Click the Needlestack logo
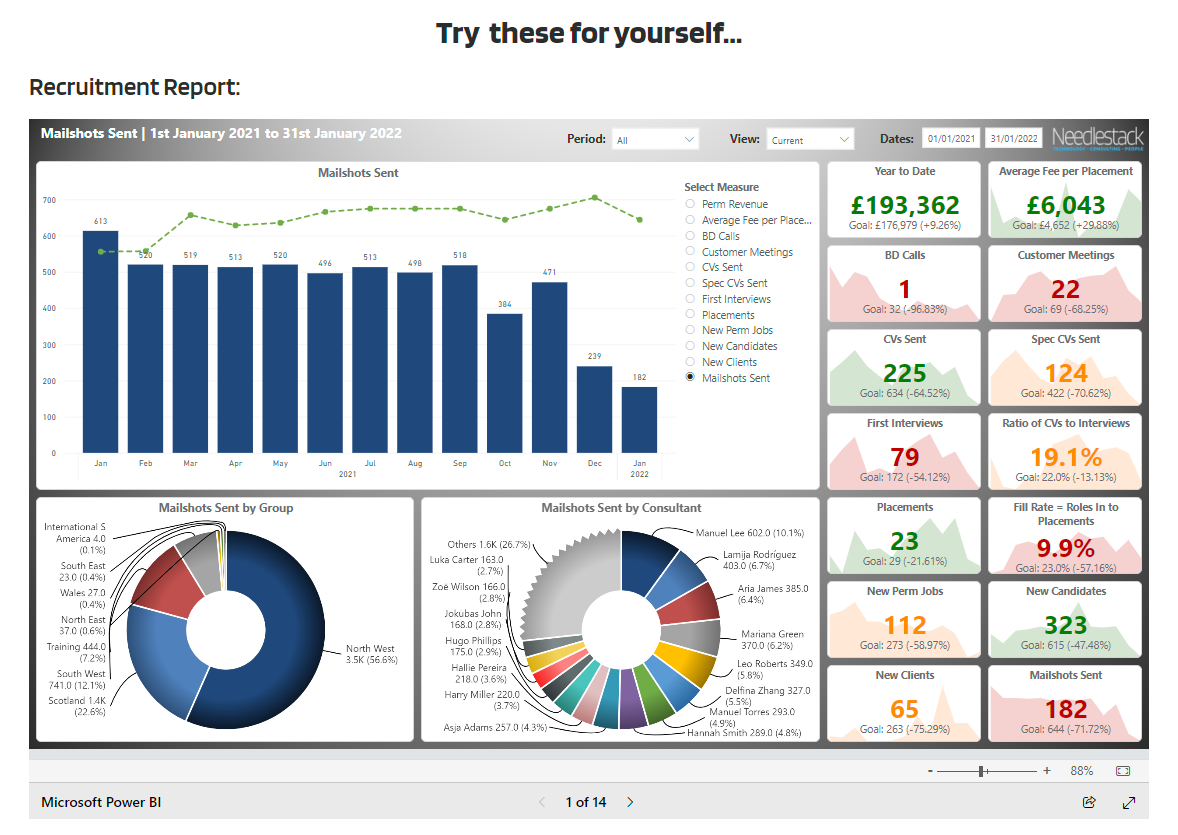Viewport: 1178px width, 835px height. pos(1098,139)
